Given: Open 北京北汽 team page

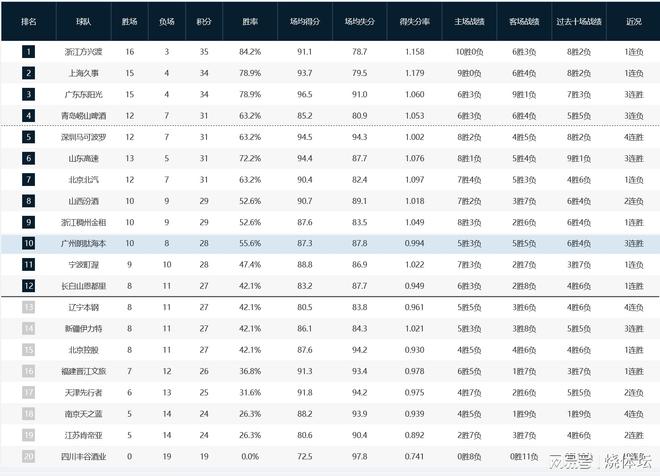Looking at the screenshot, I should pos(86,179).
